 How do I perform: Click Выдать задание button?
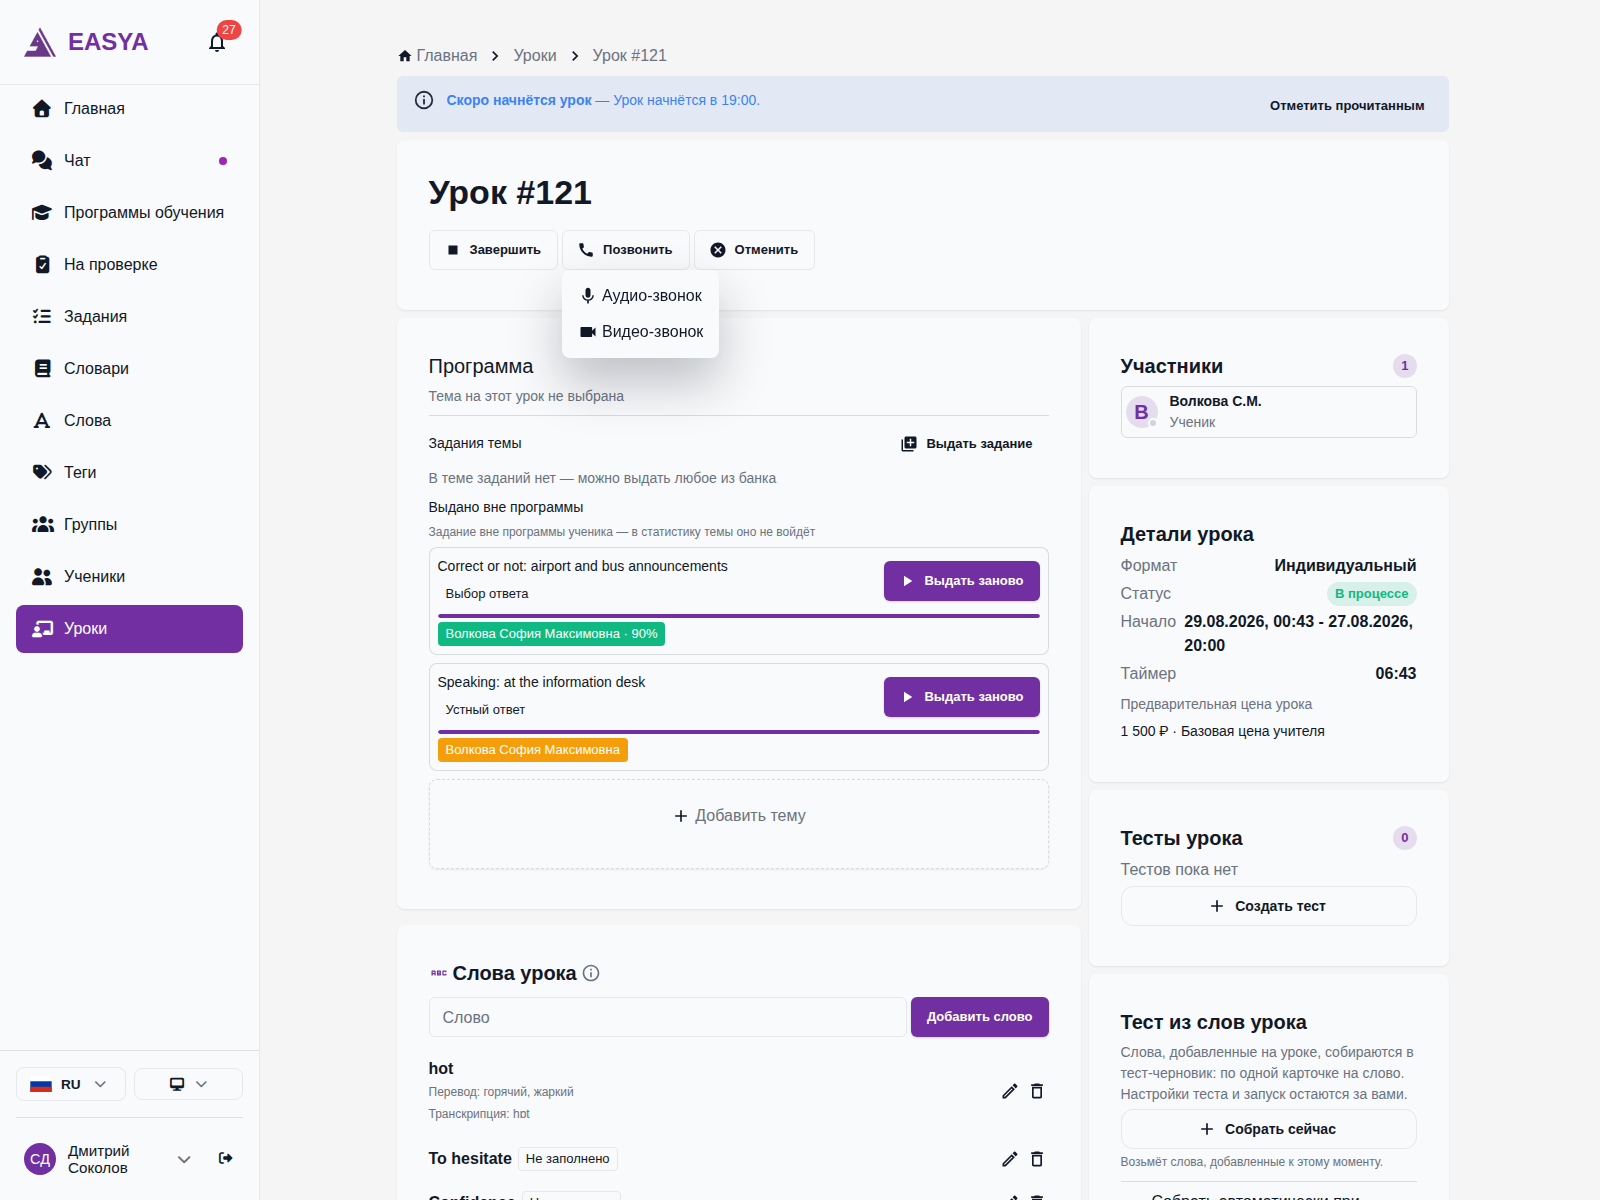966,444
